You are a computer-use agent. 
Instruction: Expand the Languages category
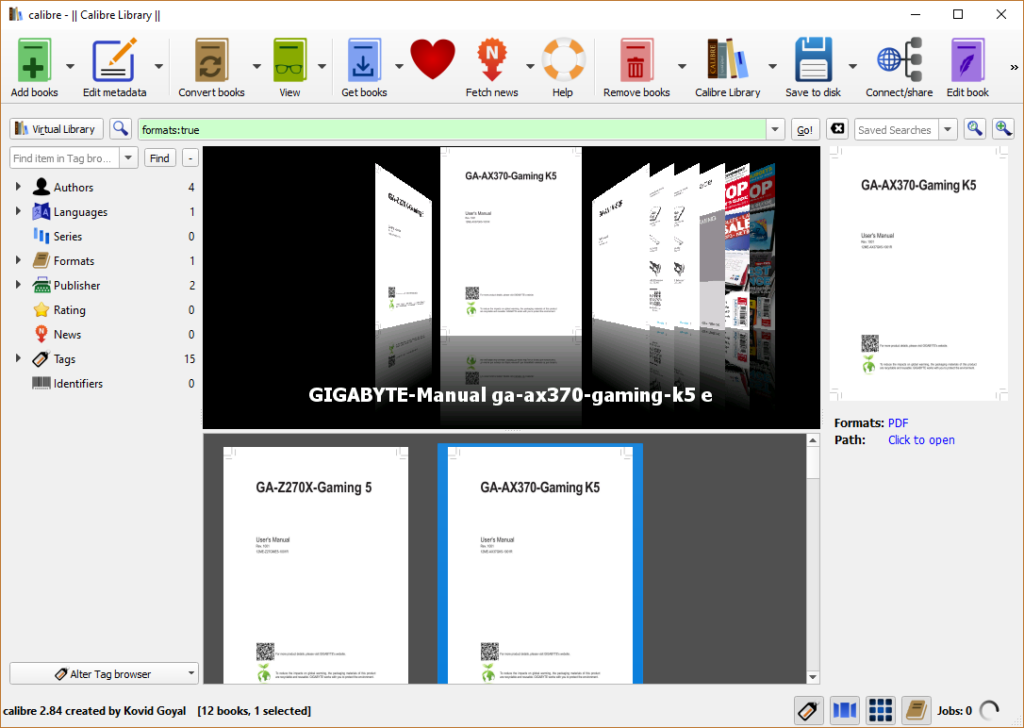(18, 212)
